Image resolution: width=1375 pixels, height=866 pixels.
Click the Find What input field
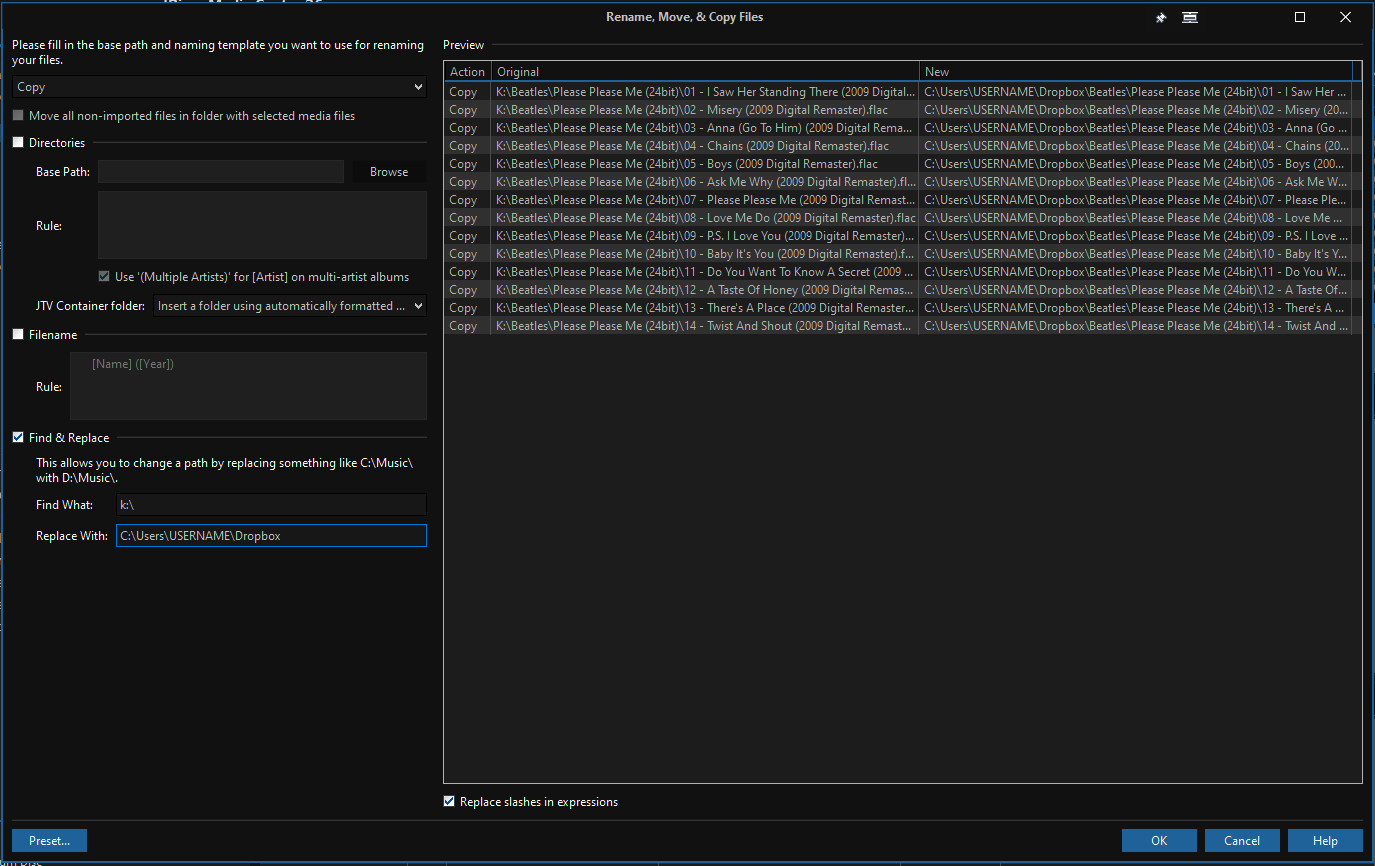pyautogui.click(x=271, y=505)
